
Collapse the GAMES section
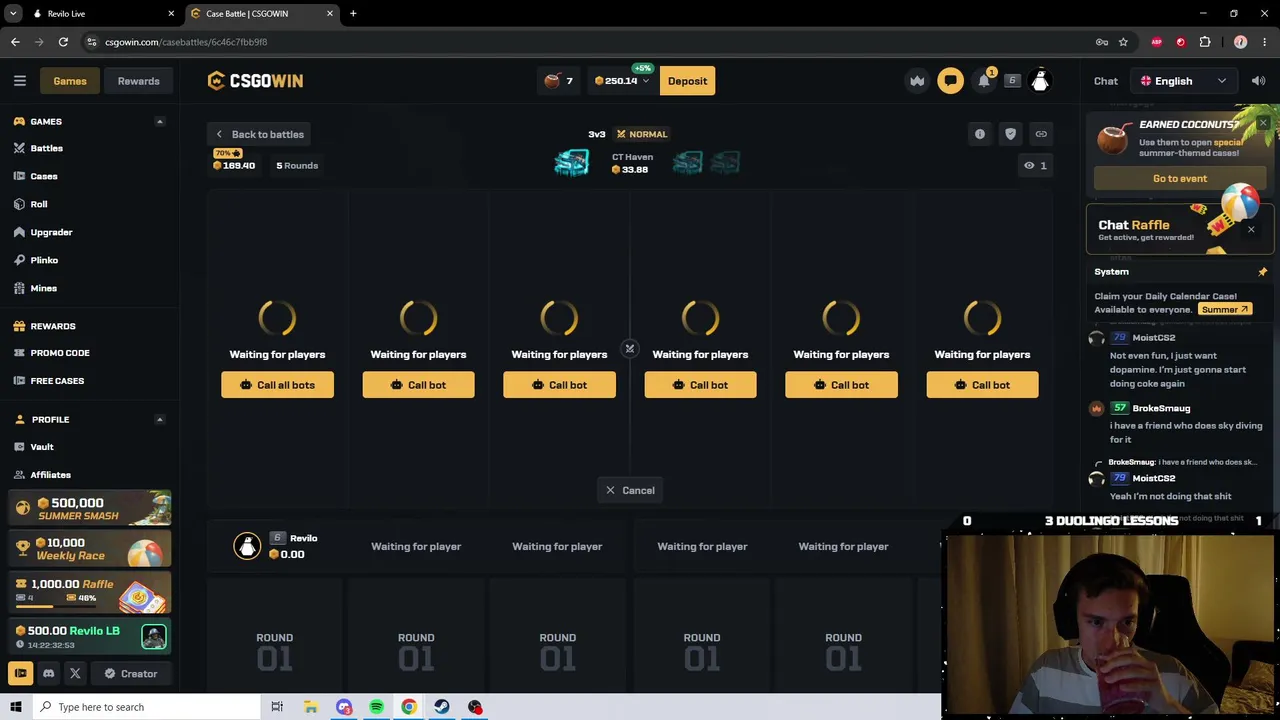tap(159, 121)
